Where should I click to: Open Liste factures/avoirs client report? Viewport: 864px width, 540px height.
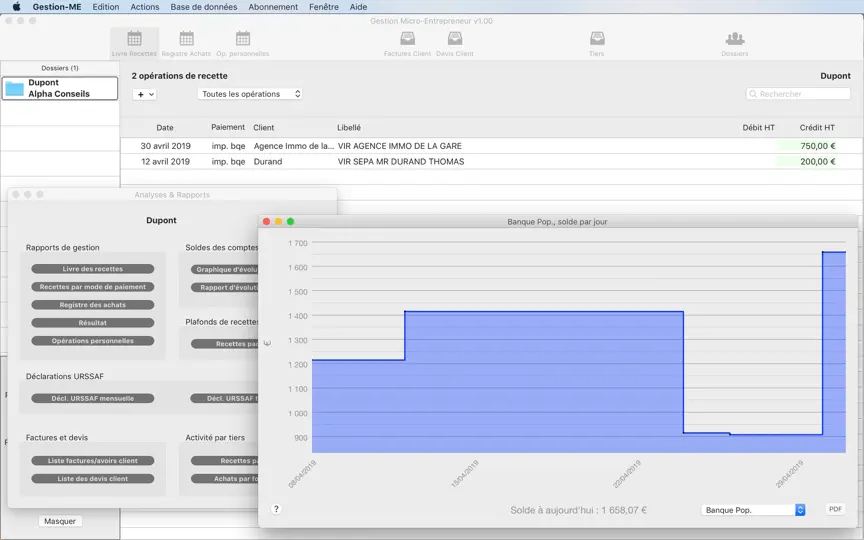(93, 461)
